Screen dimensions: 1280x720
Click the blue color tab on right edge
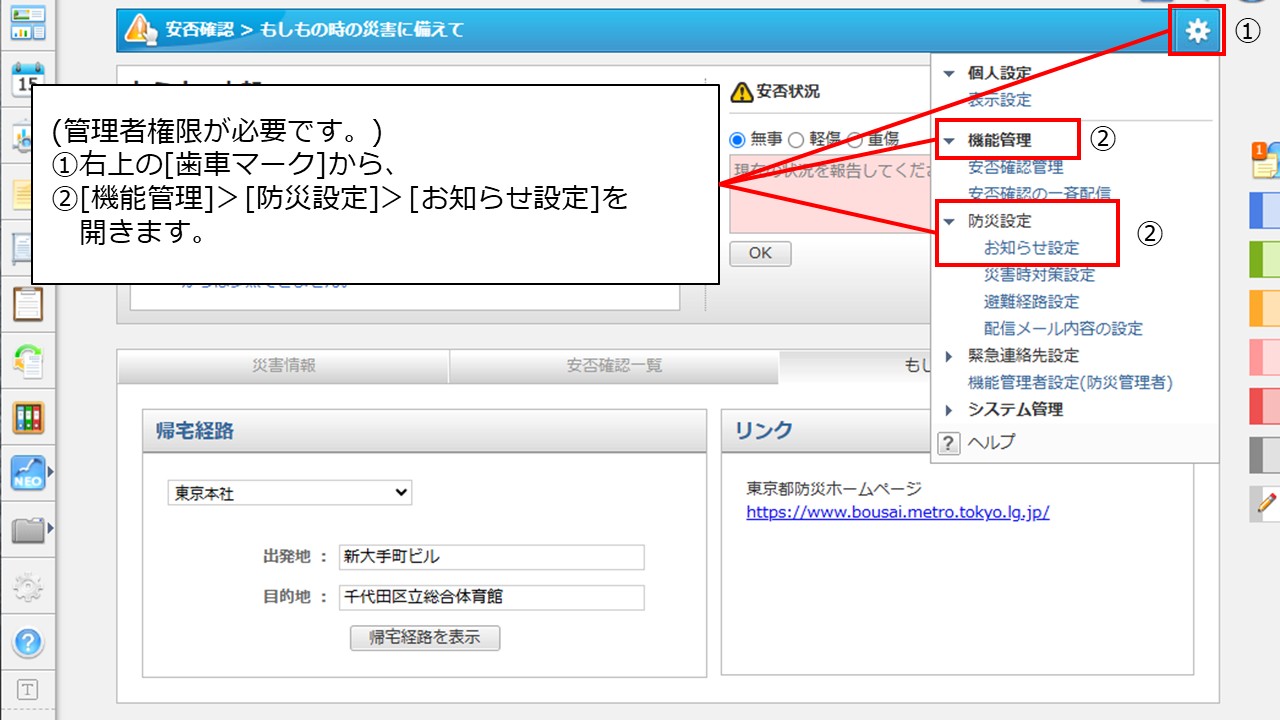point(1265,210)
